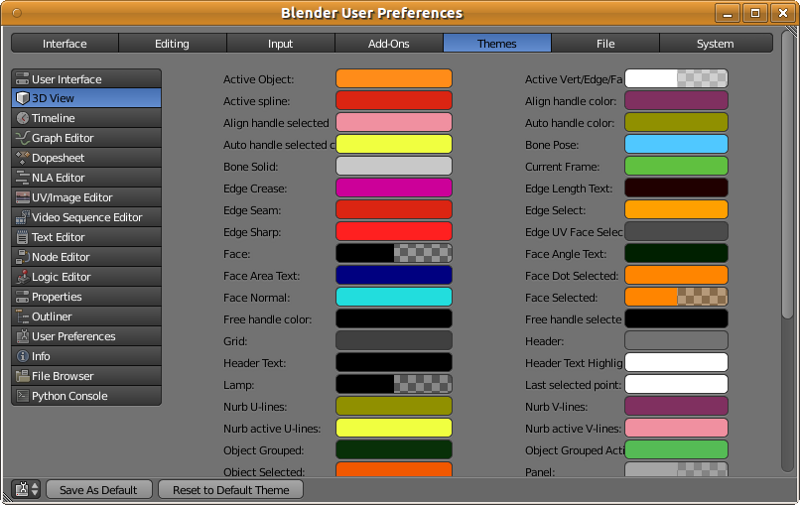The width and height of the screenshot is (800, 505).
Task: Open the Dopesheet icon entry
Action: coord(22,158)
